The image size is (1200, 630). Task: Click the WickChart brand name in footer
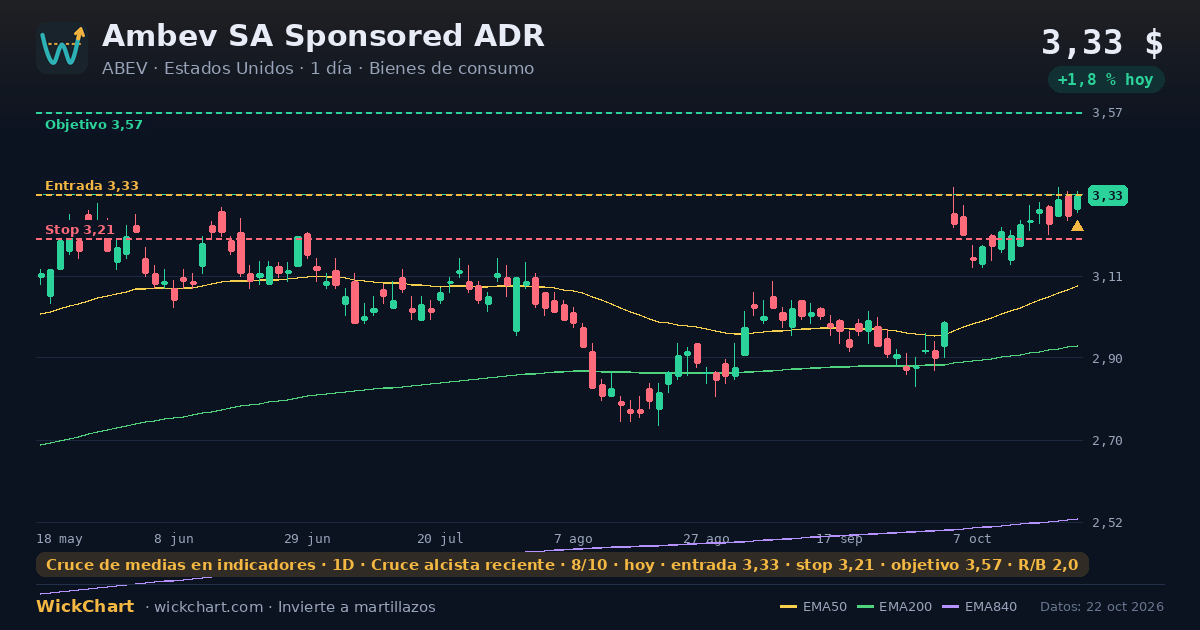[85, 607]
